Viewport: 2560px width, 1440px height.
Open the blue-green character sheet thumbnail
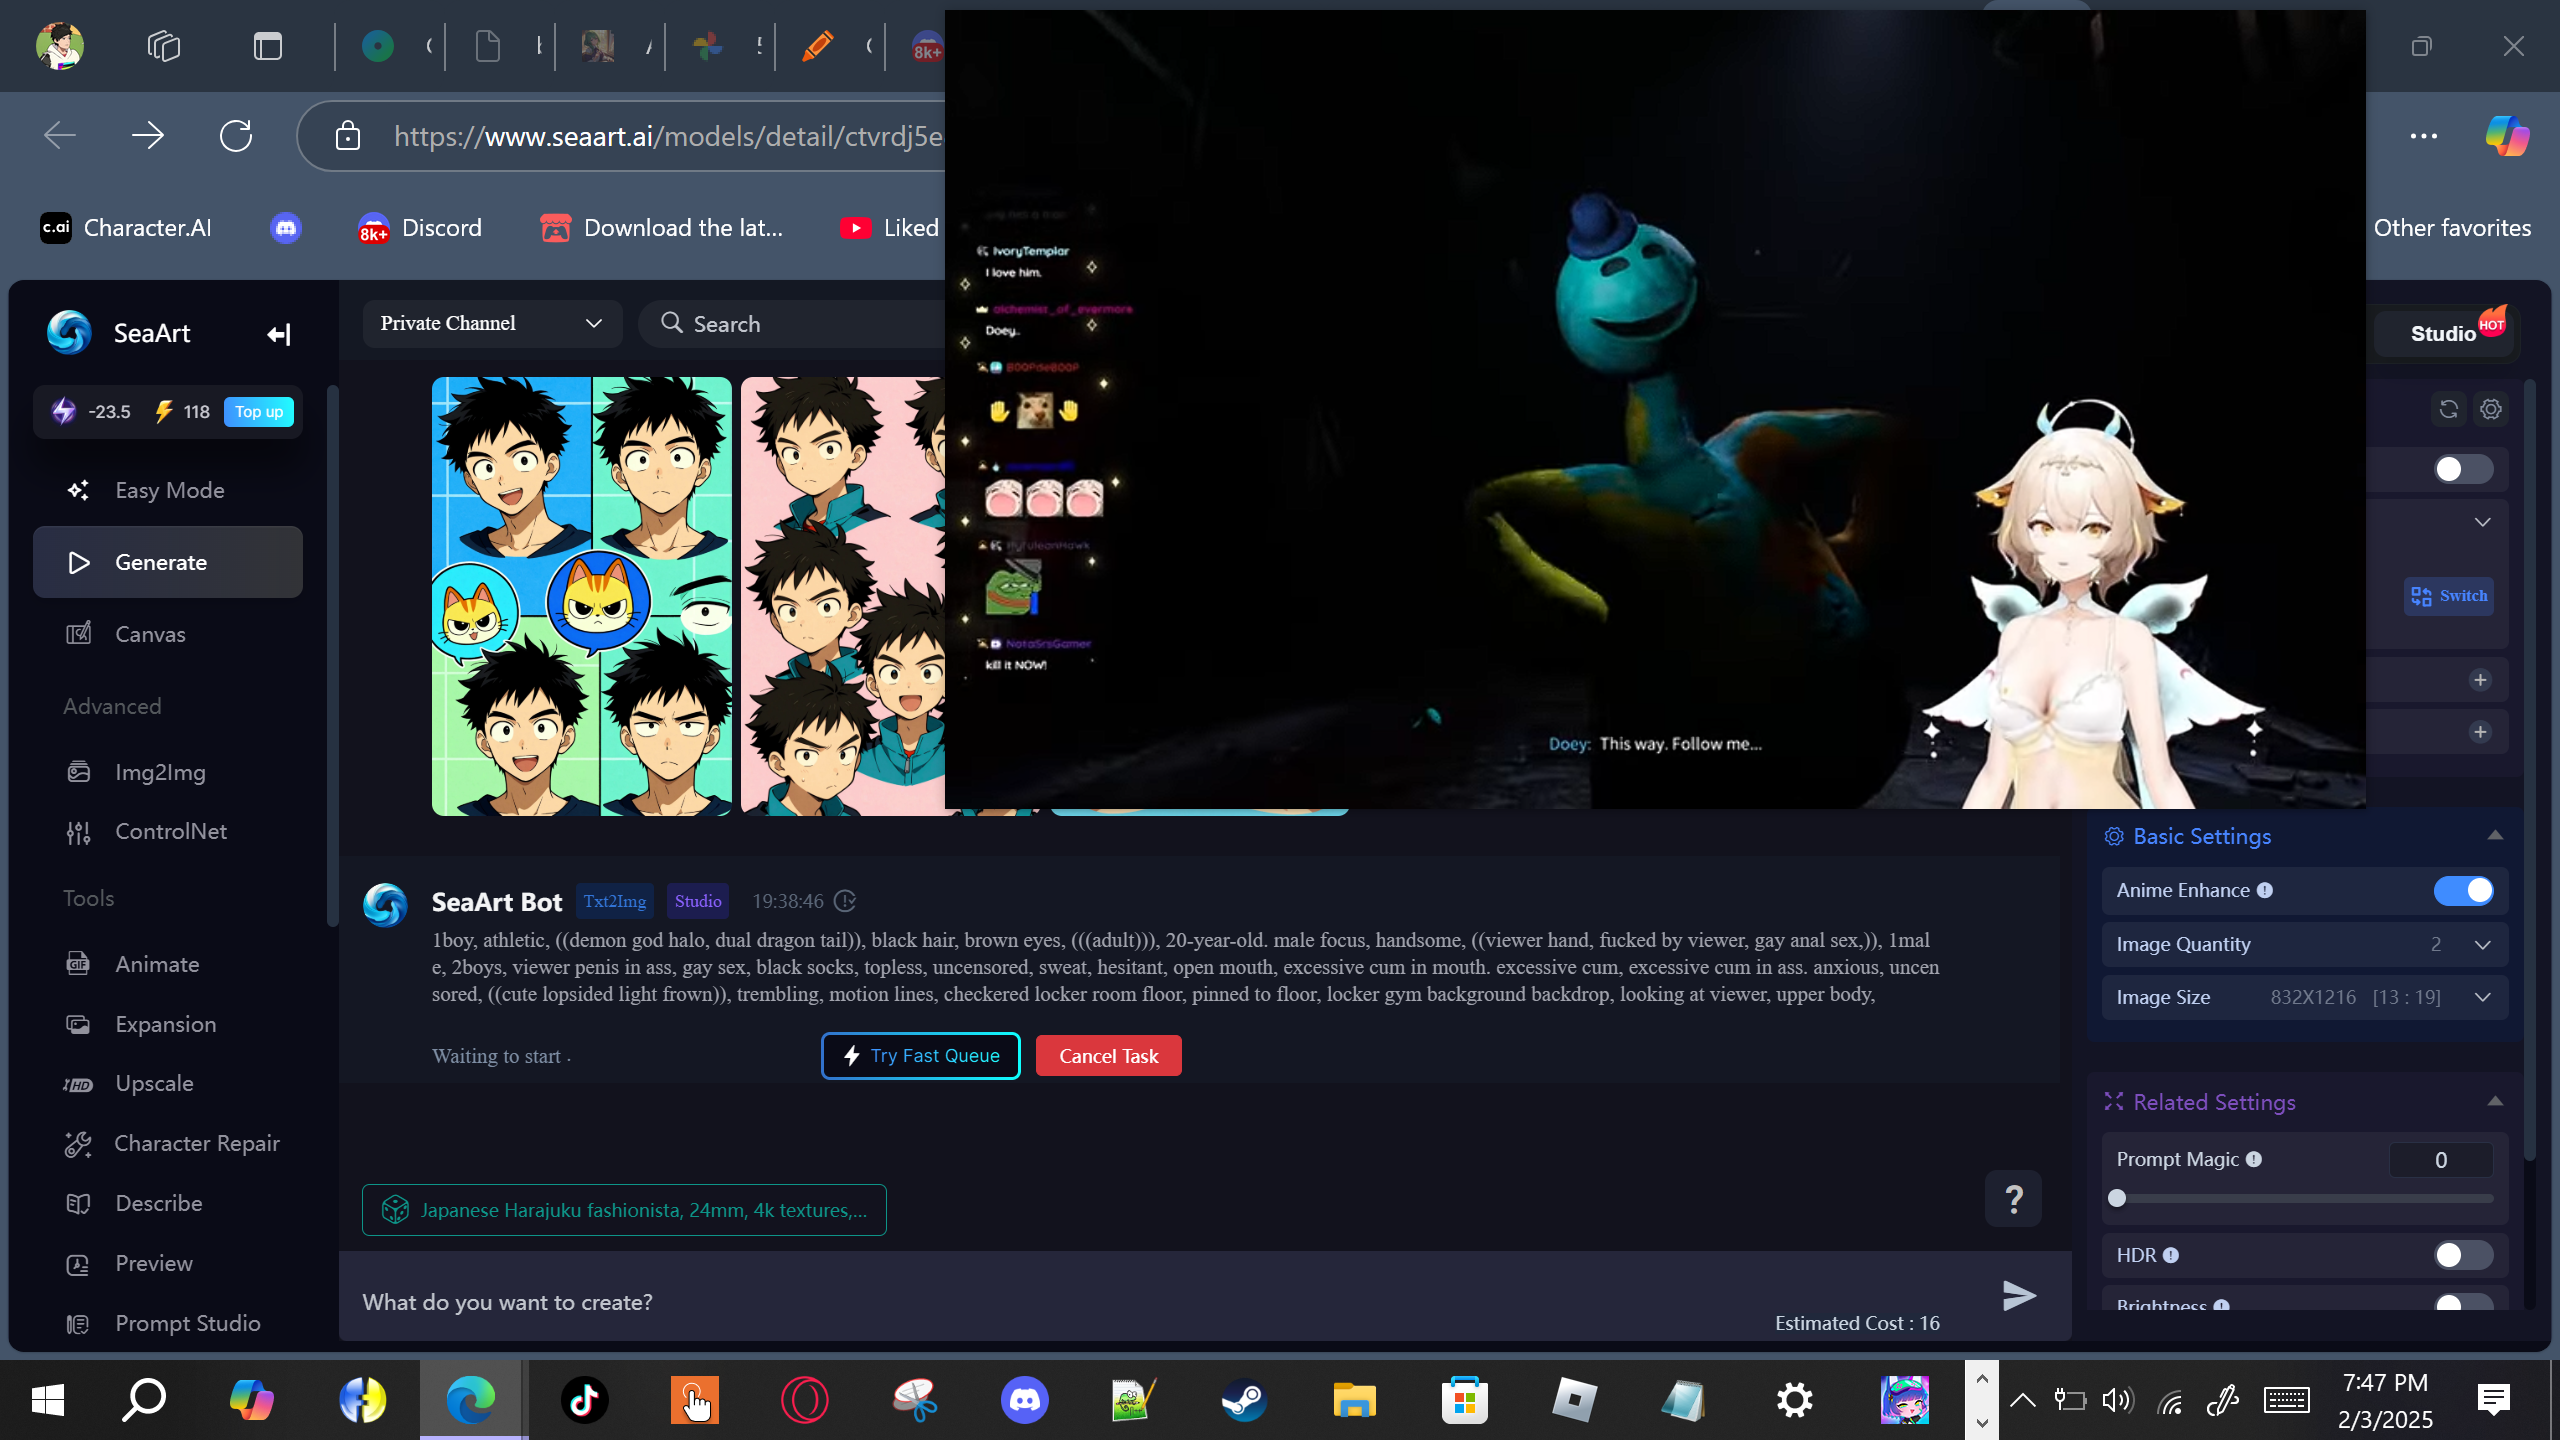582,596
